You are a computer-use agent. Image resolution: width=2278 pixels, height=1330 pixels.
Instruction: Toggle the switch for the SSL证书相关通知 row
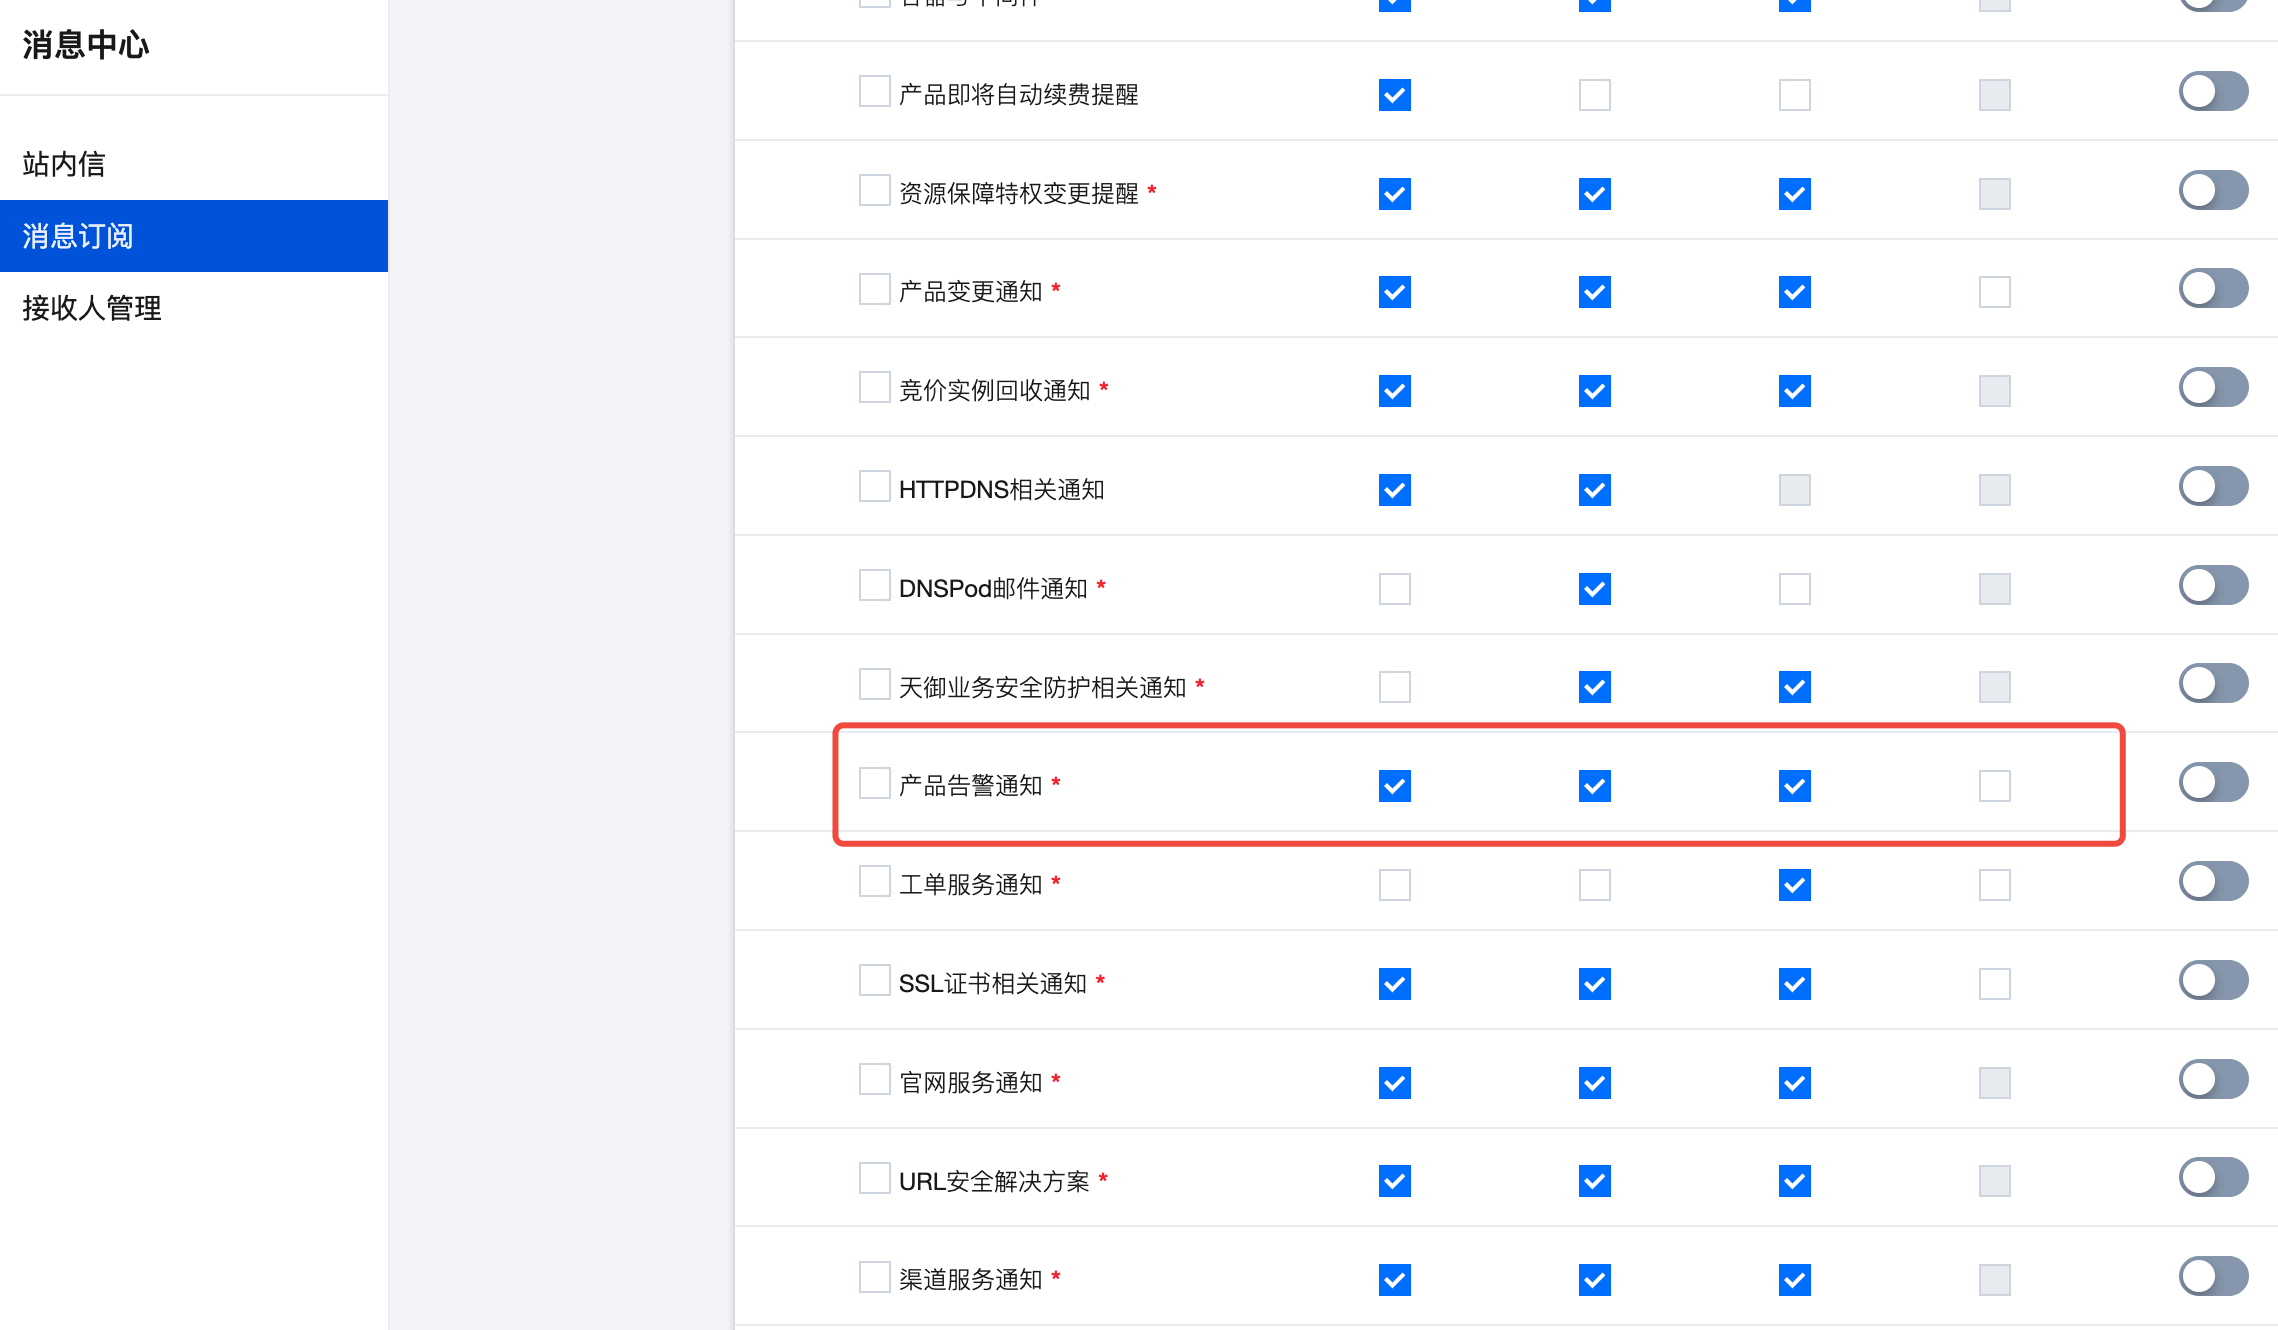click(2213, 980)
